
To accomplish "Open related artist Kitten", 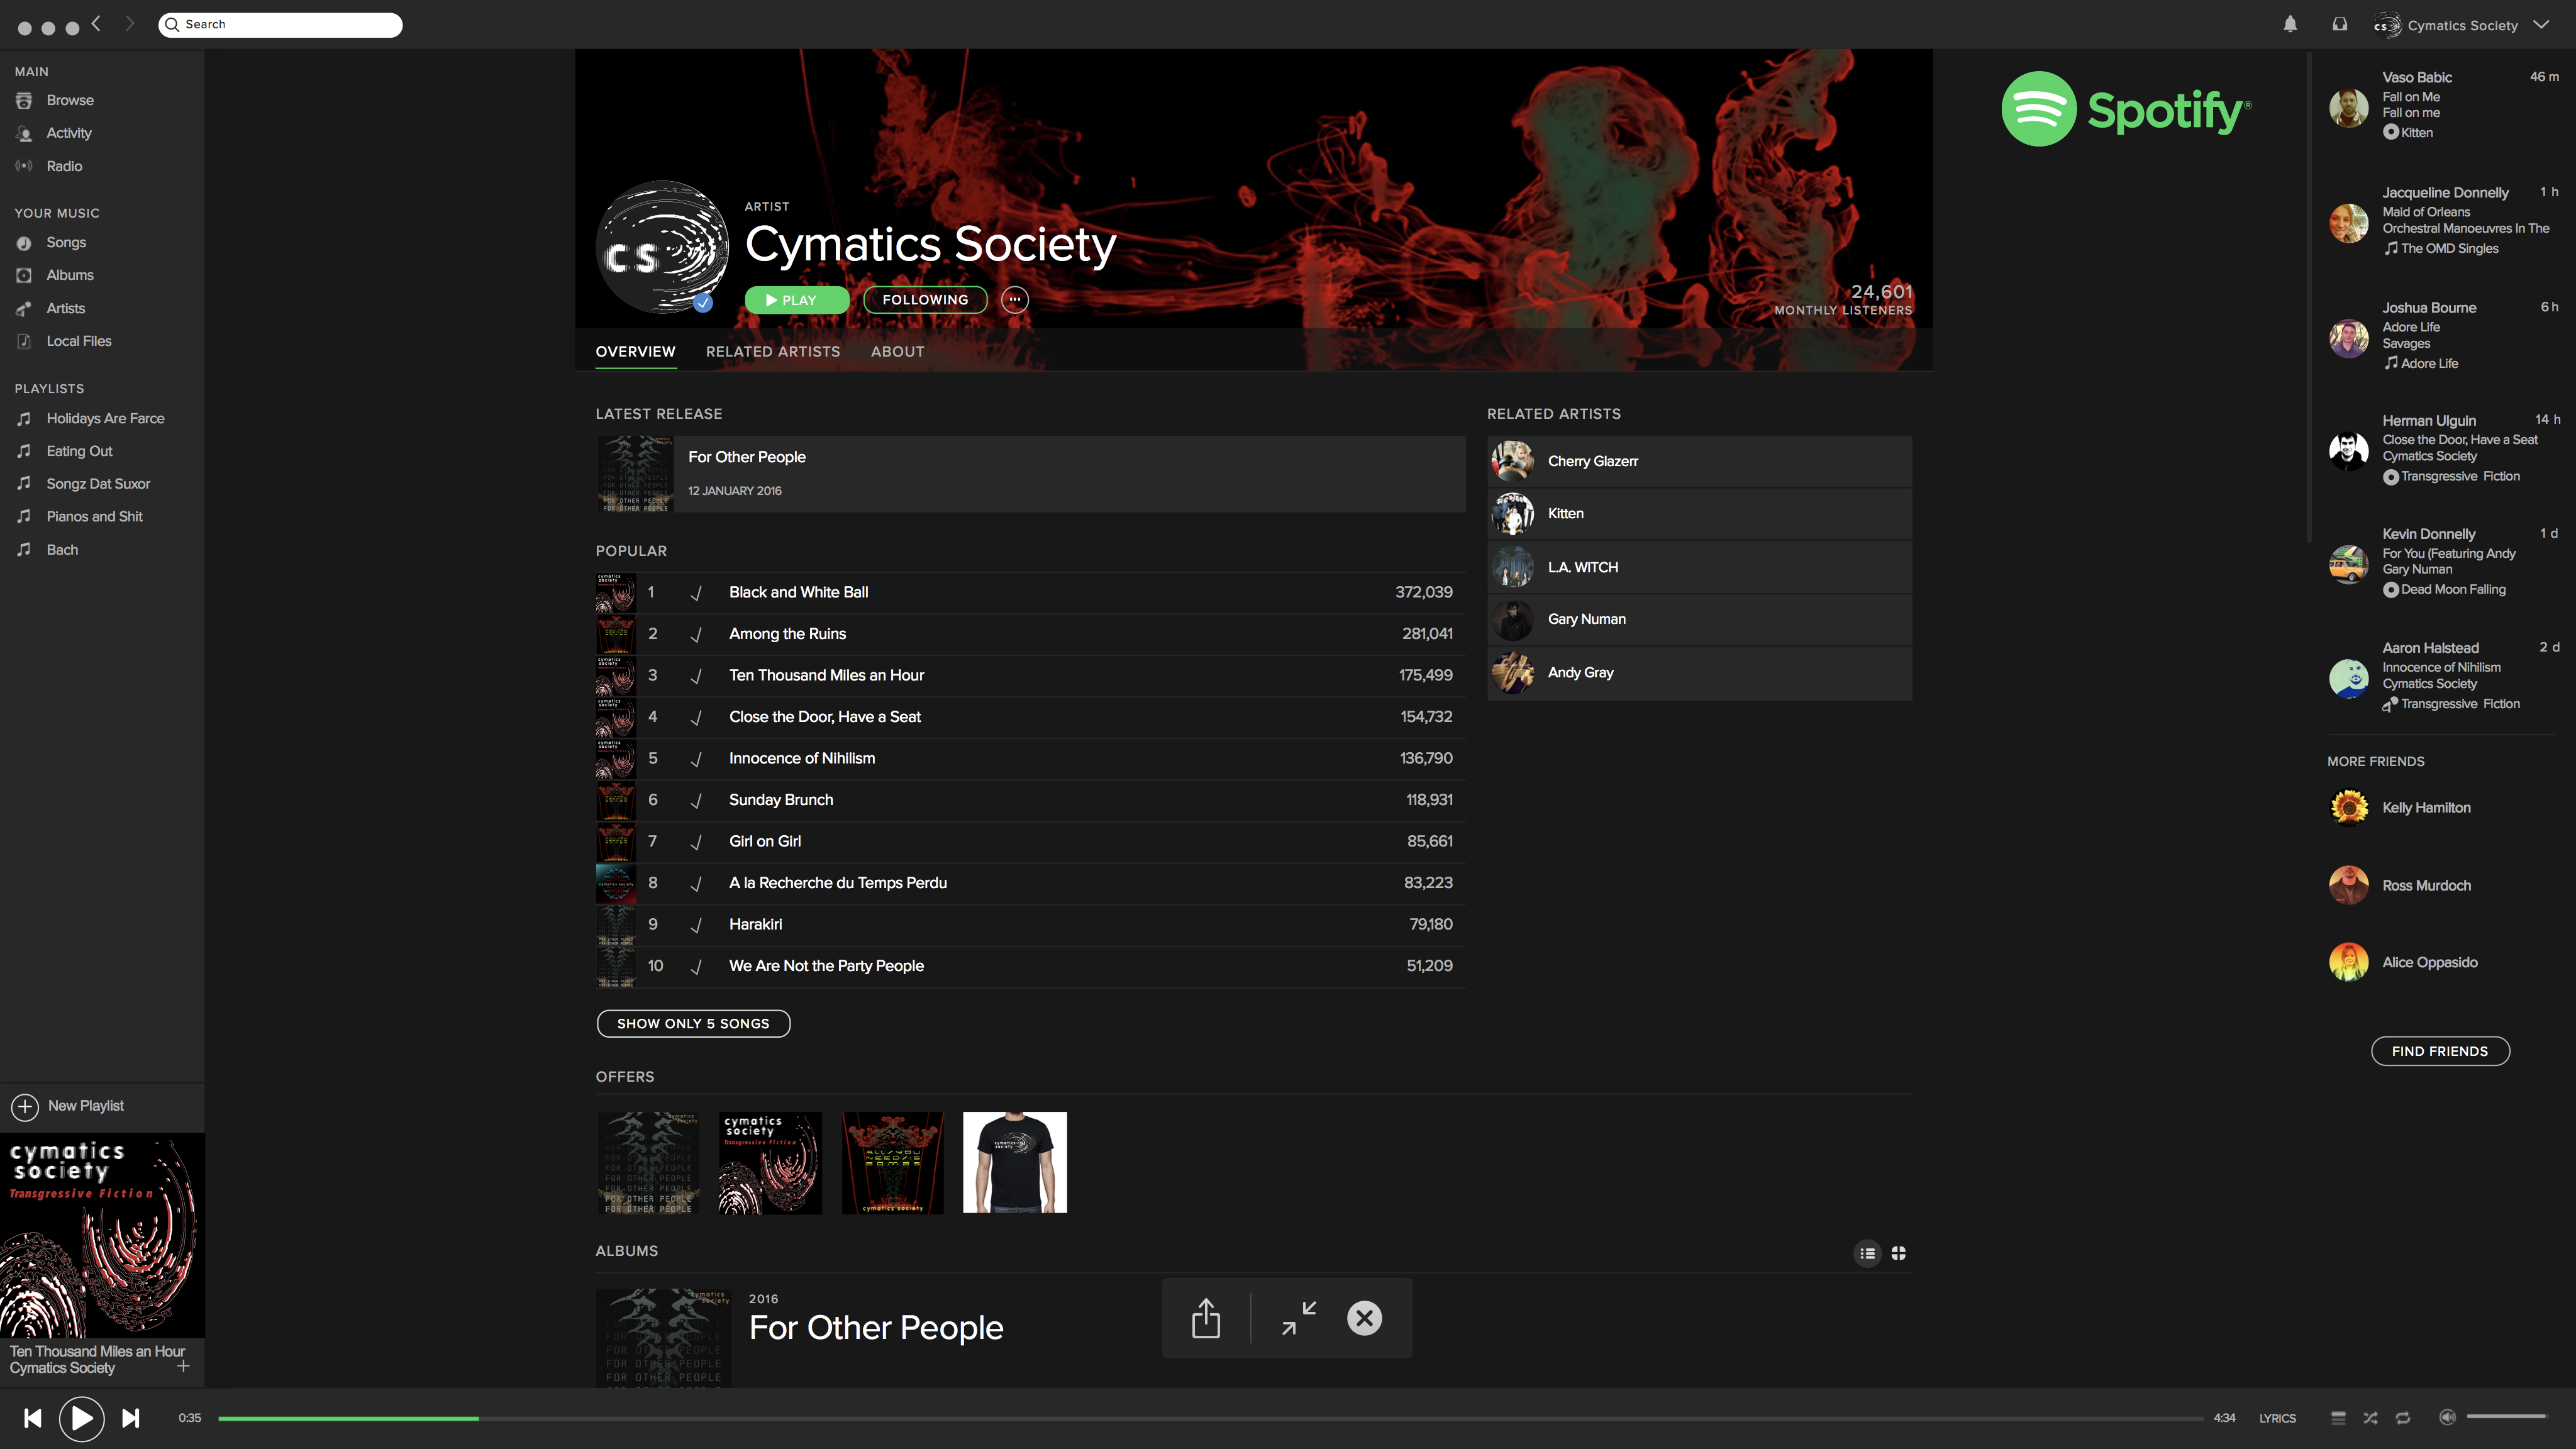I will (1699, 514).
